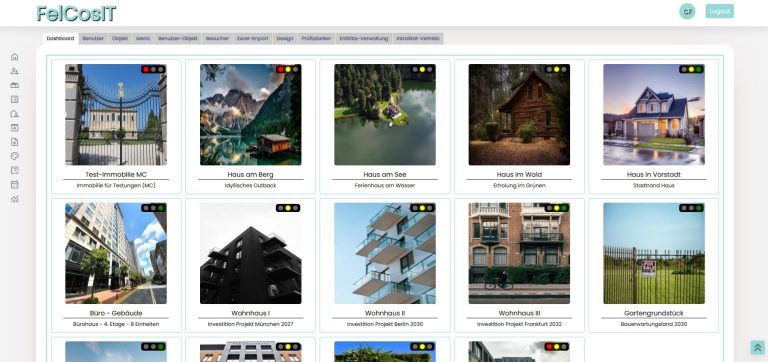
Task: Open the CF user avatar
Action: tap(687, 11)
